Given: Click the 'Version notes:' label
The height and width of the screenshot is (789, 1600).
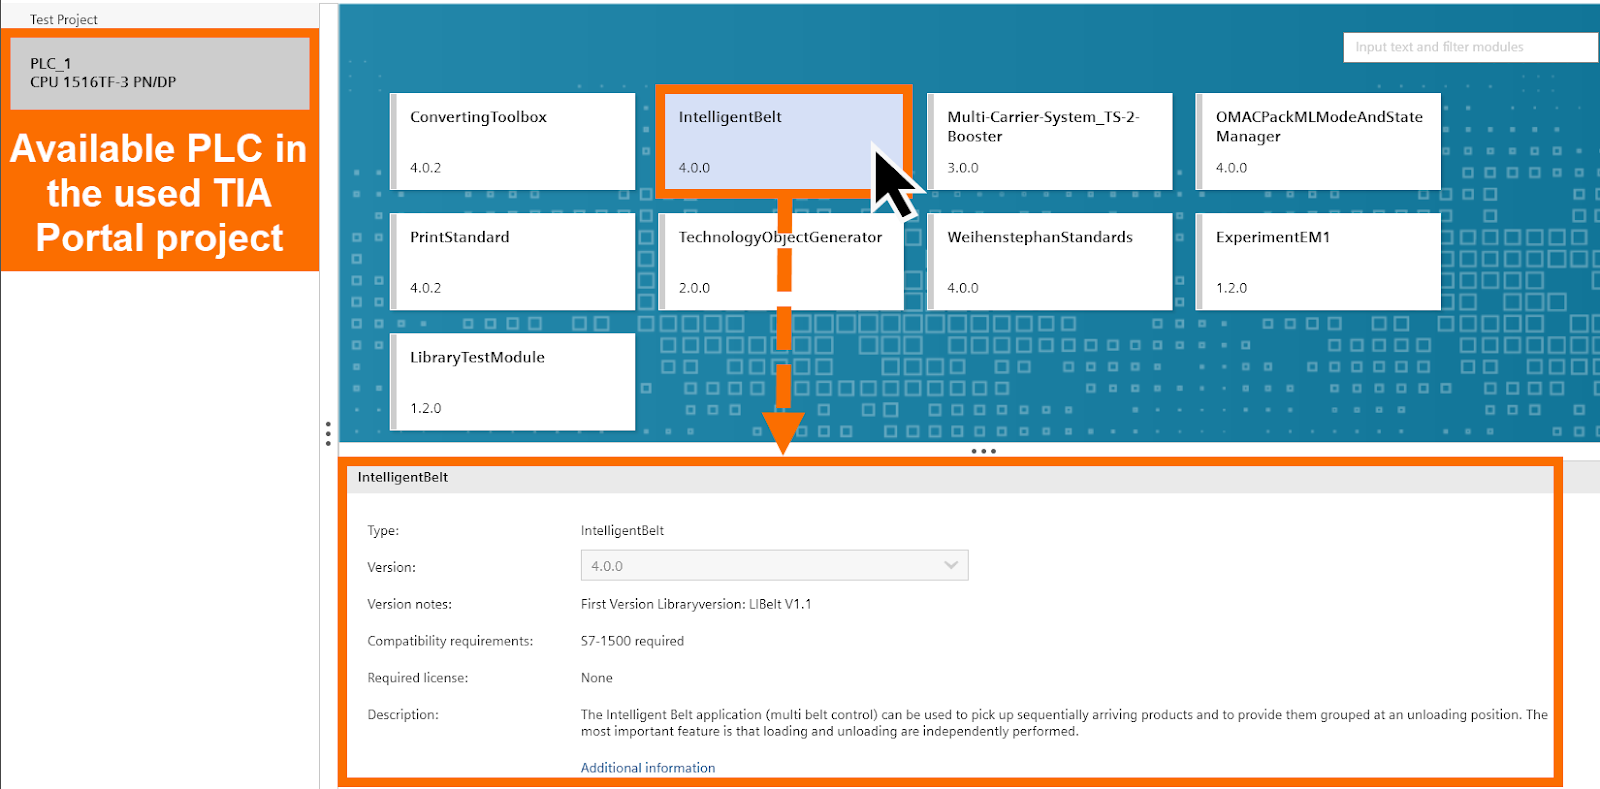Looking at the screenshot, I should pyautogui.click(x=409, y=604).
